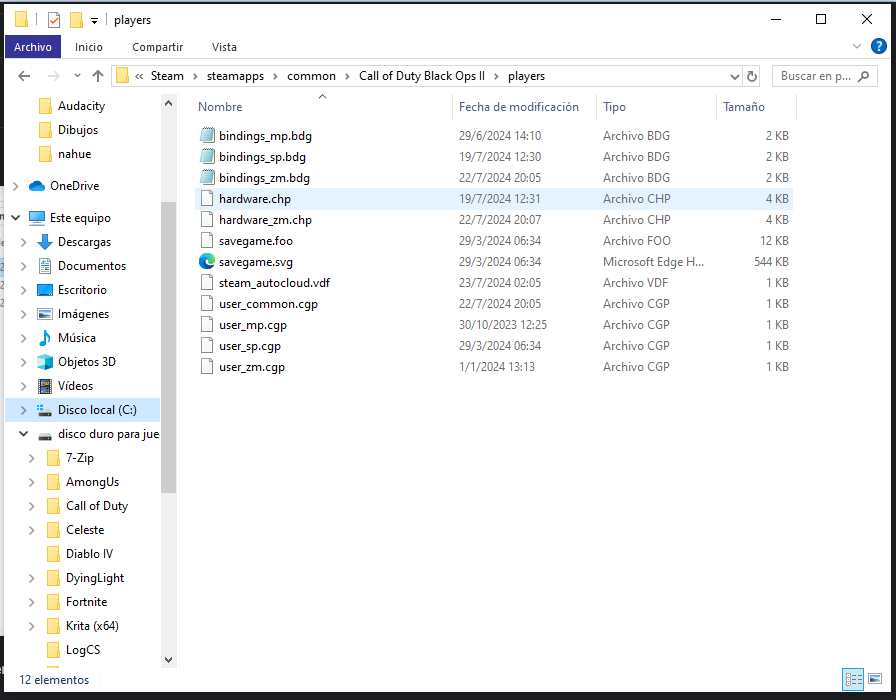Sort files by the Nombre column header

(x=220, y=107)
